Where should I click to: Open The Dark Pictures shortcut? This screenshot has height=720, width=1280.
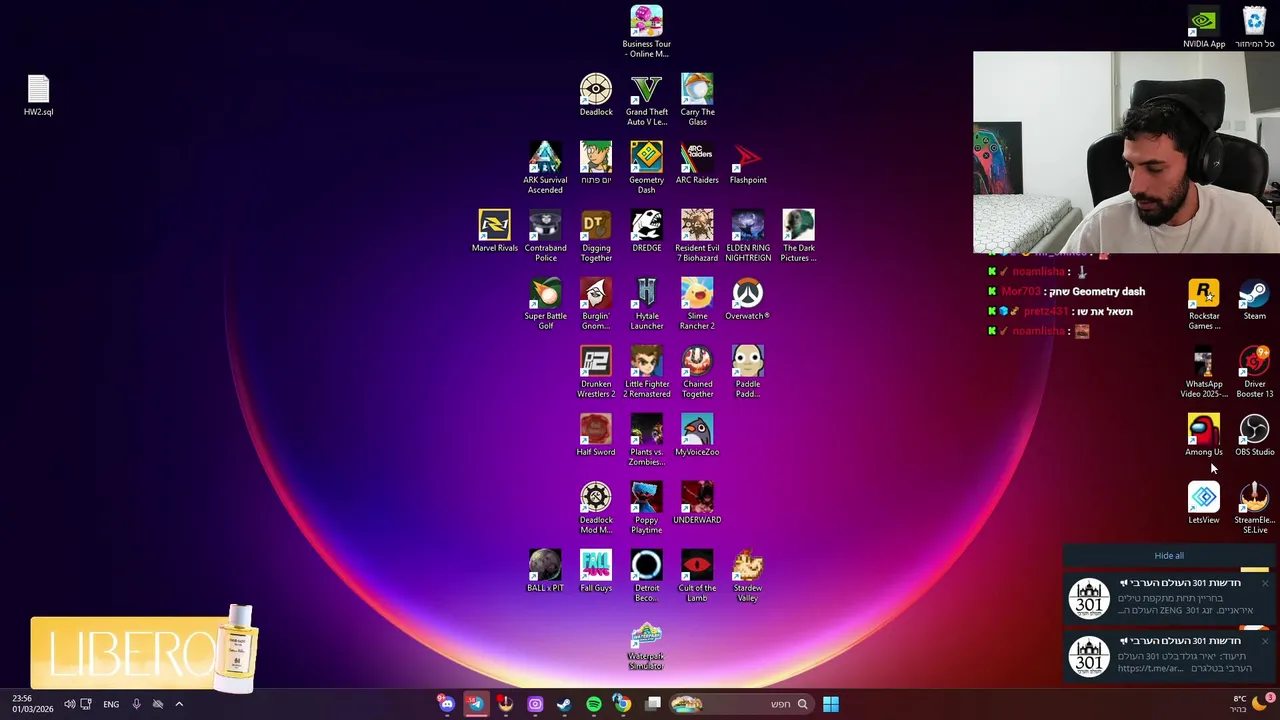pyautogui.click(x=798, y=235)
